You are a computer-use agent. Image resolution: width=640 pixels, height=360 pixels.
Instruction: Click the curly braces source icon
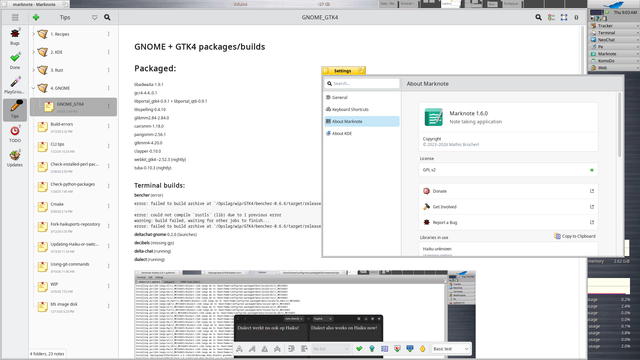576,17
